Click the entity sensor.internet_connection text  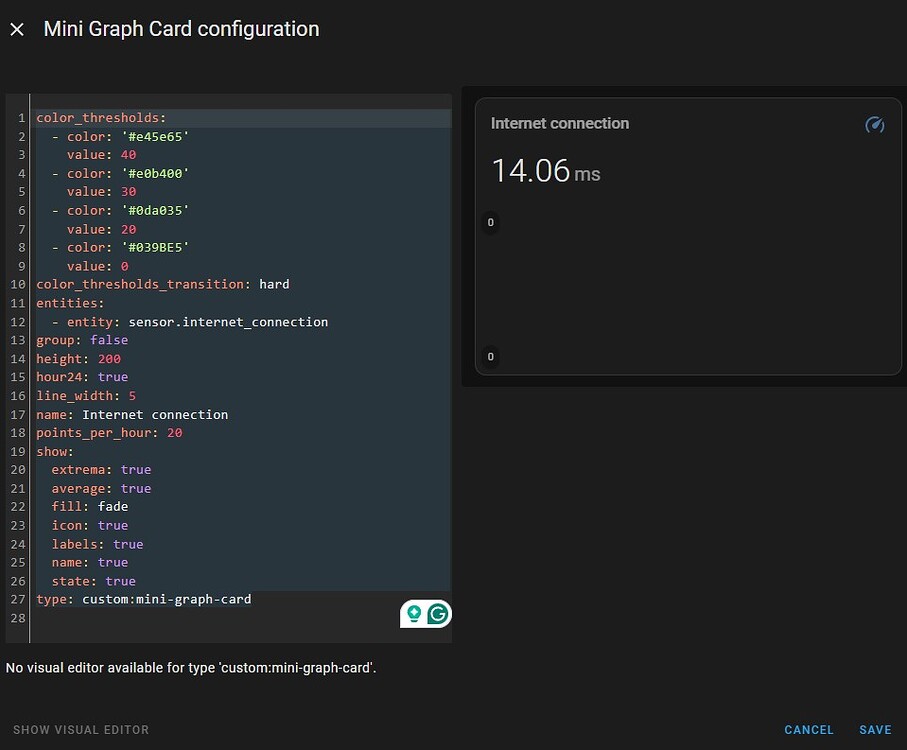pyautogui.click(x=244, y=322)
